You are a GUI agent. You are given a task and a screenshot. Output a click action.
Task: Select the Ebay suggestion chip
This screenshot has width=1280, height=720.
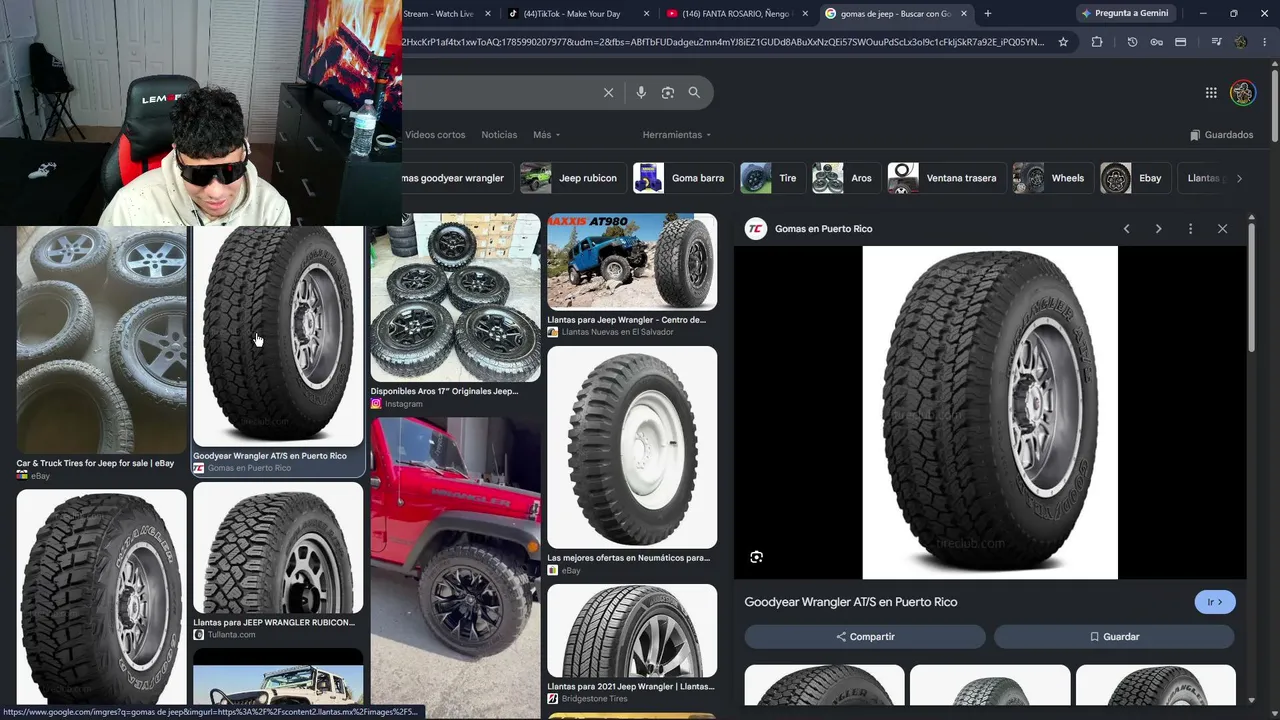1134,178
